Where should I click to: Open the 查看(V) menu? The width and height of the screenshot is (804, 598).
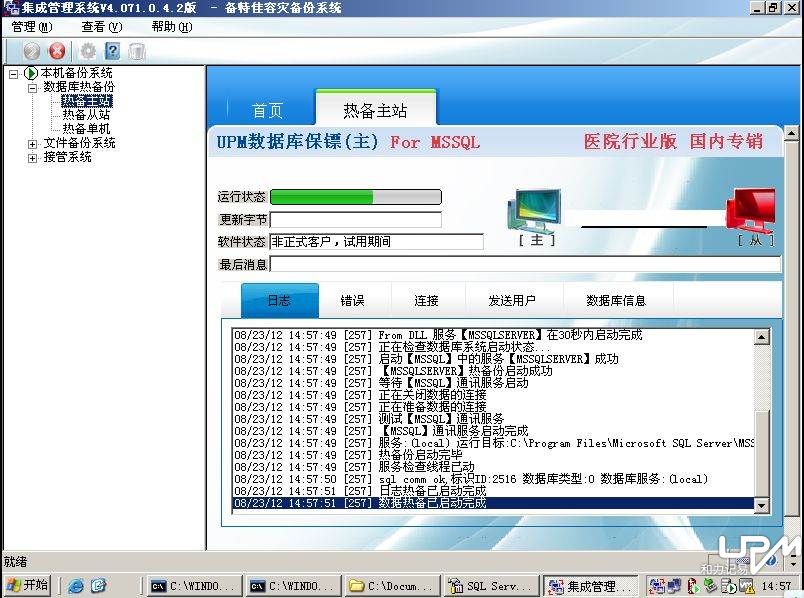(x=102, y=27)
